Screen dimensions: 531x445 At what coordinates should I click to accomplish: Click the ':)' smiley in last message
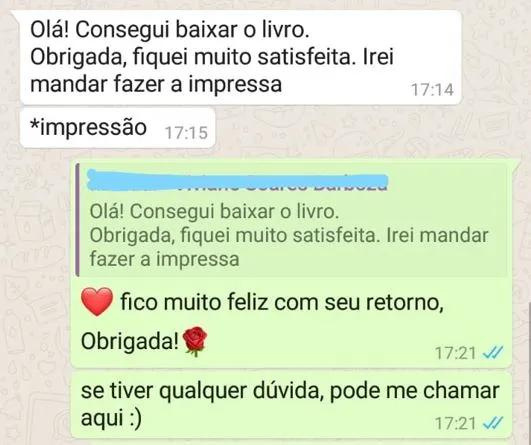(135, 419)
